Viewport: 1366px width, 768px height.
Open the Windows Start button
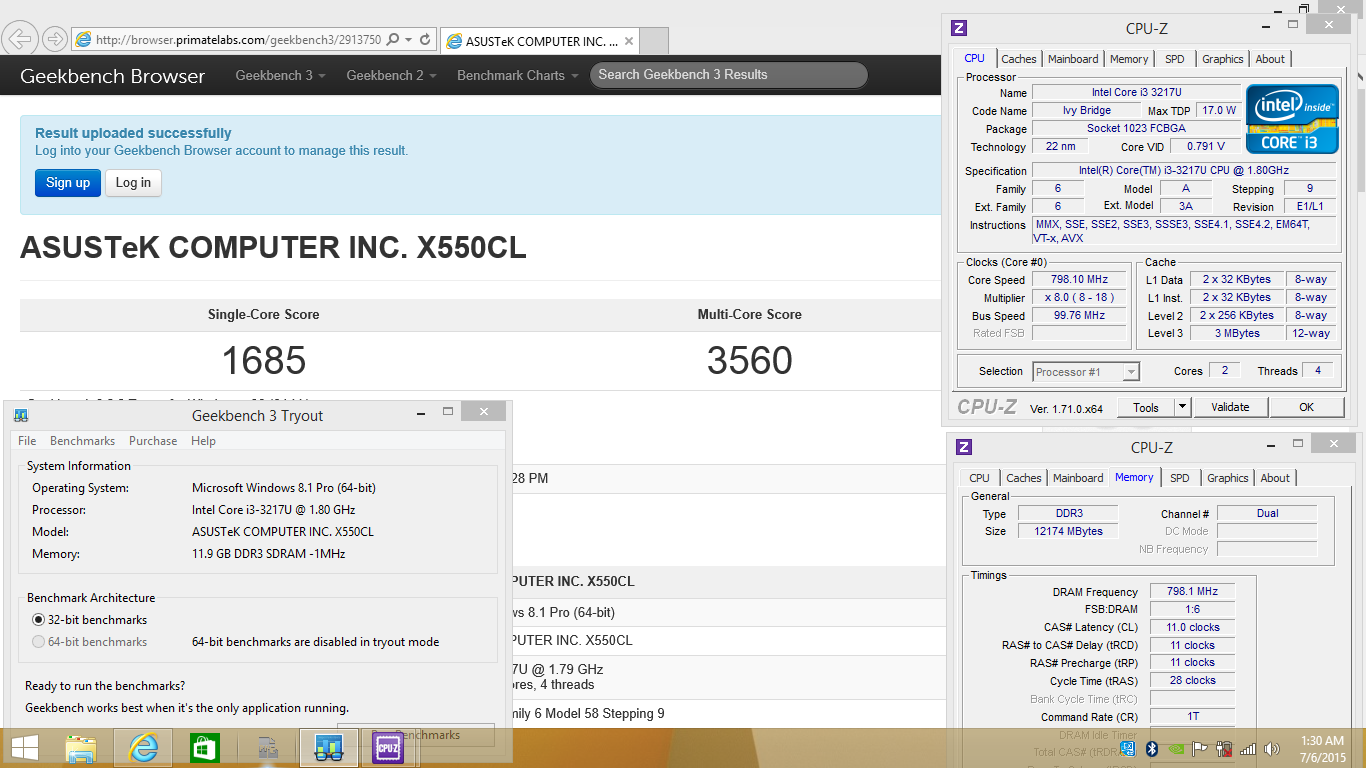pyautogui.click(x=25, y=748)
